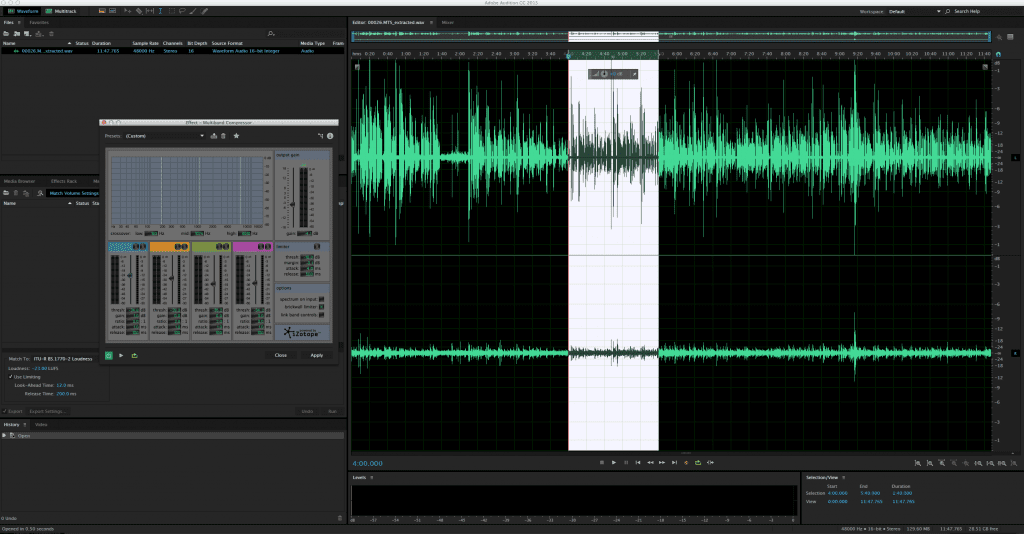Open the Presets dropdown in Multiband Compressor
This screenshot has width=1024, height=534.
[x=165, y=136]
